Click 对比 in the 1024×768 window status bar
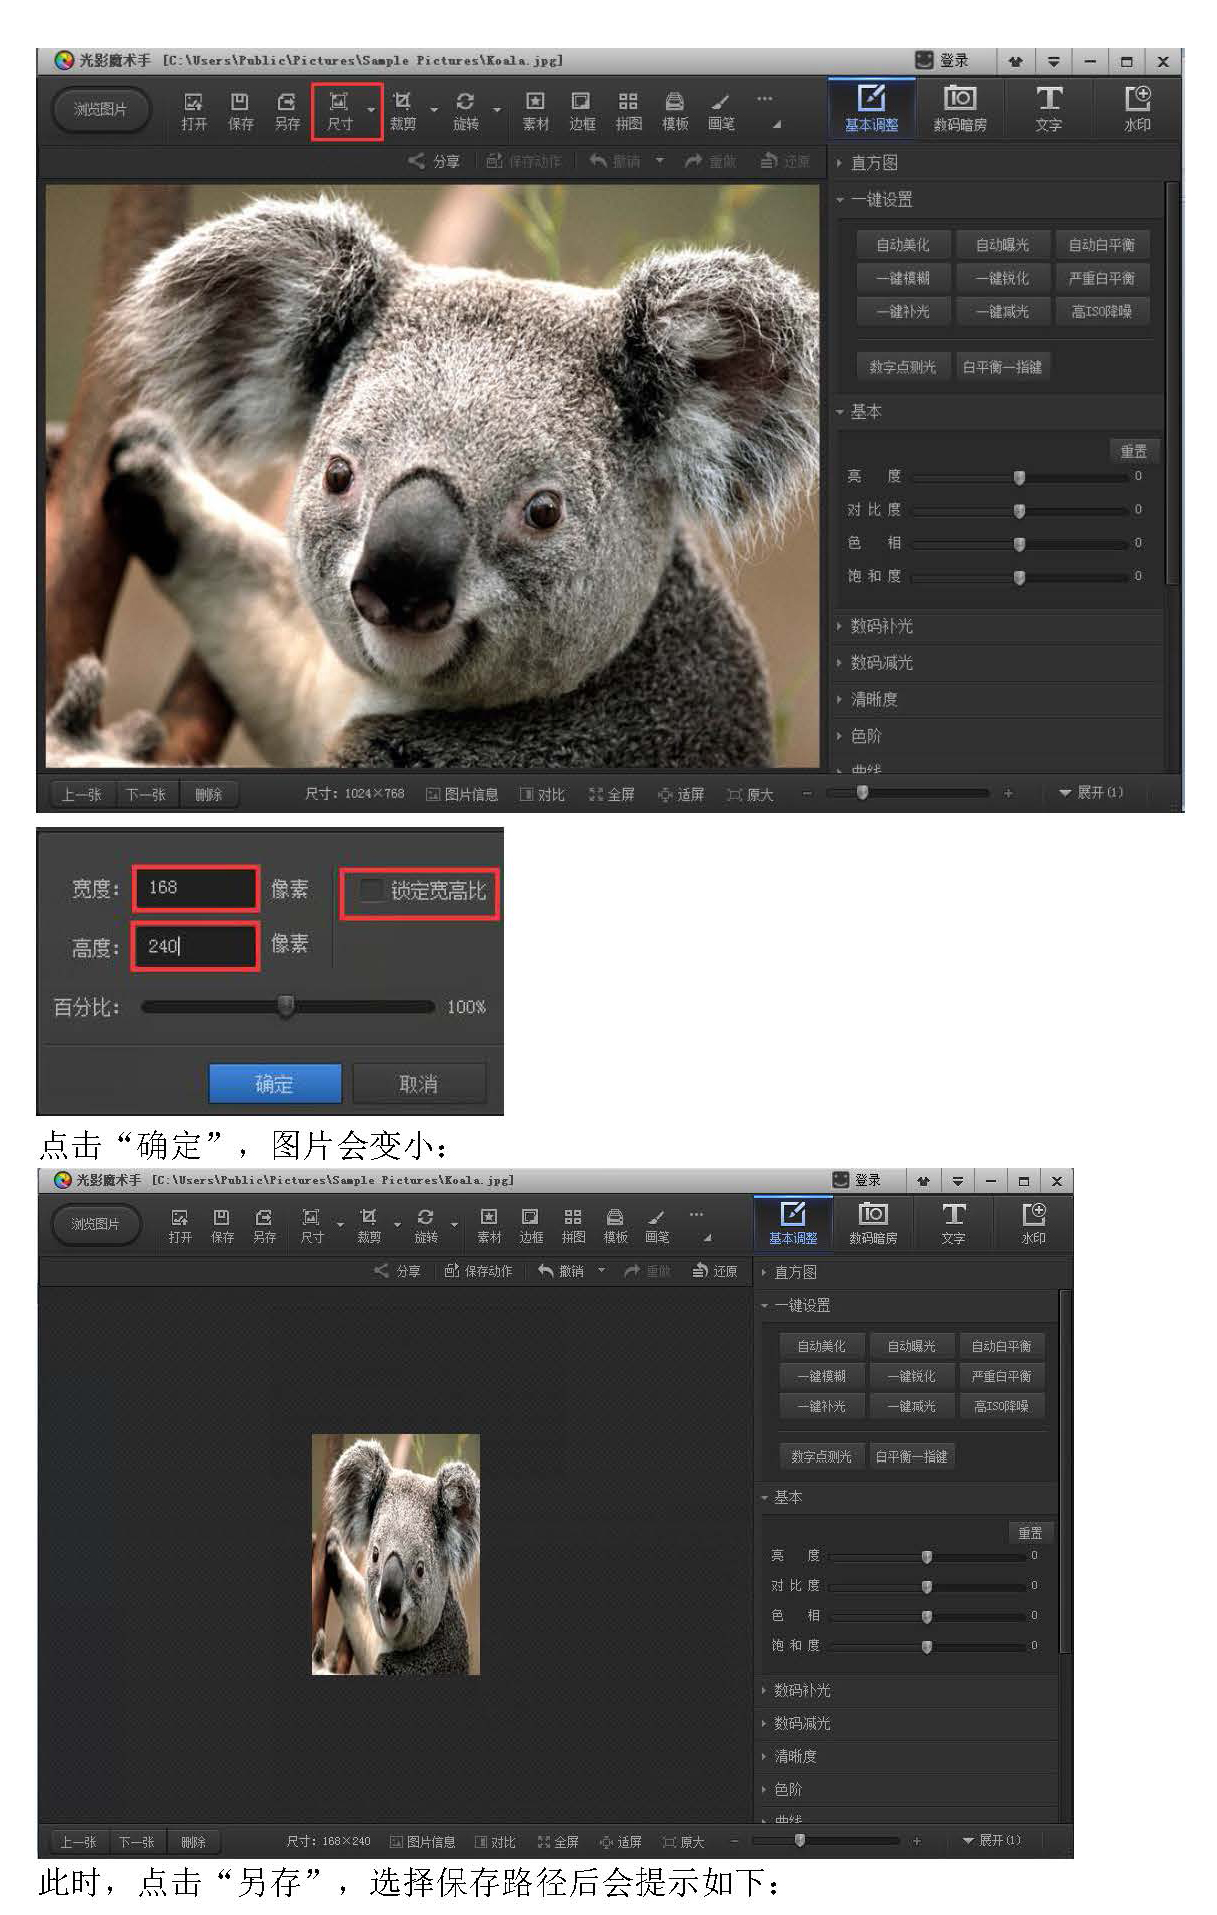 point(543,794)
